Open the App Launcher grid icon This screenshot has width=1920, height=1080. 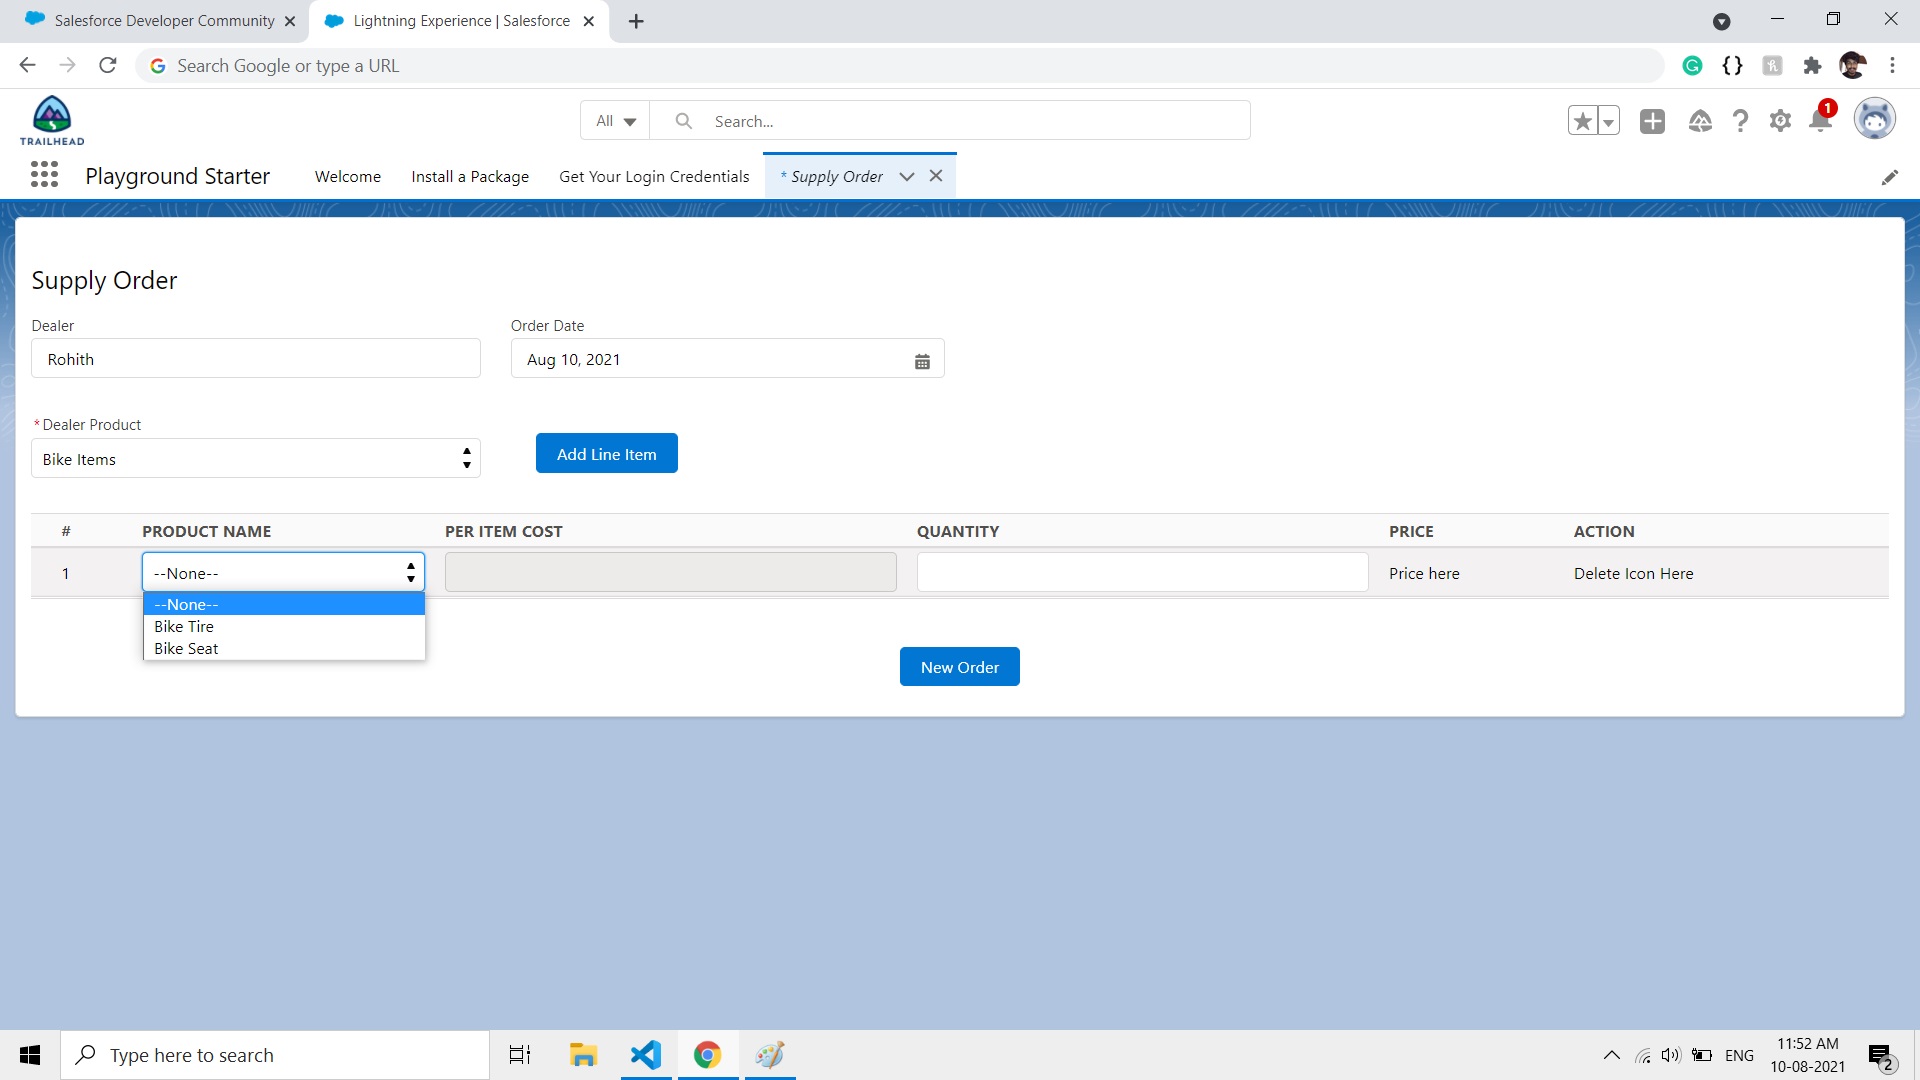pyautogui.click(x=44, y=175)
